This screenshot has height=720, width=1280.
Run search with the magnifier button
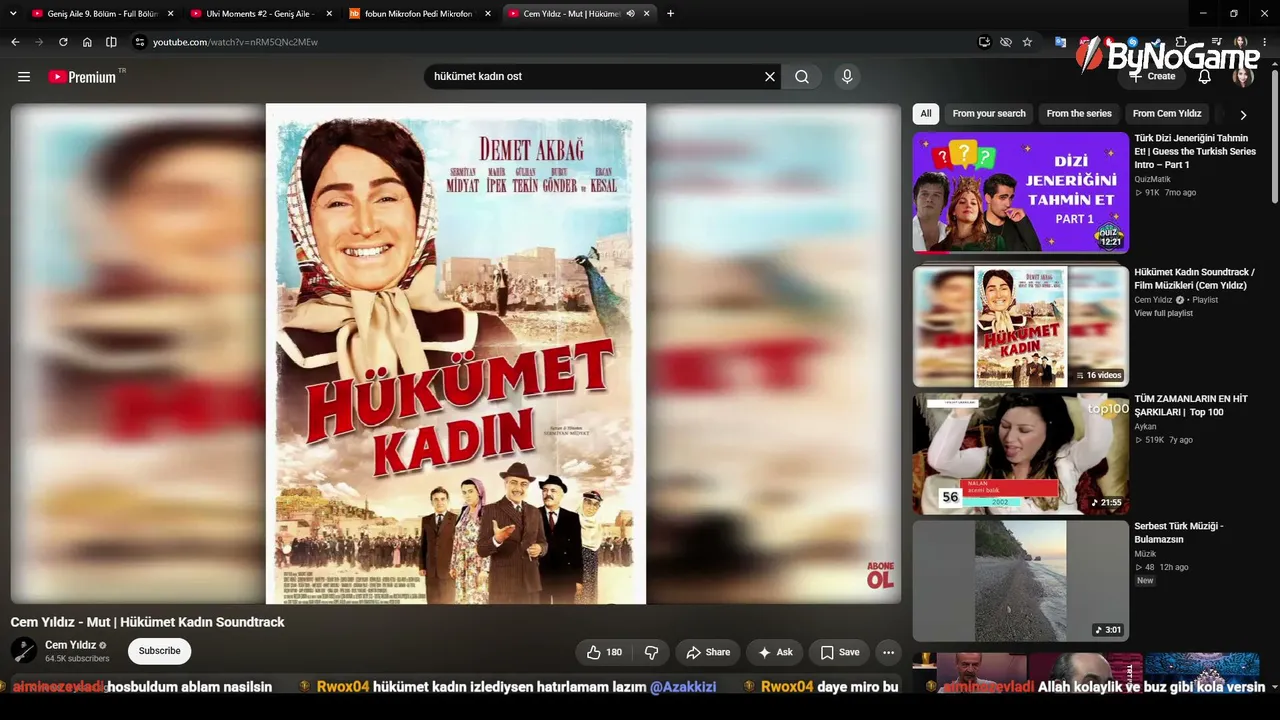click(x=802, y=77)
